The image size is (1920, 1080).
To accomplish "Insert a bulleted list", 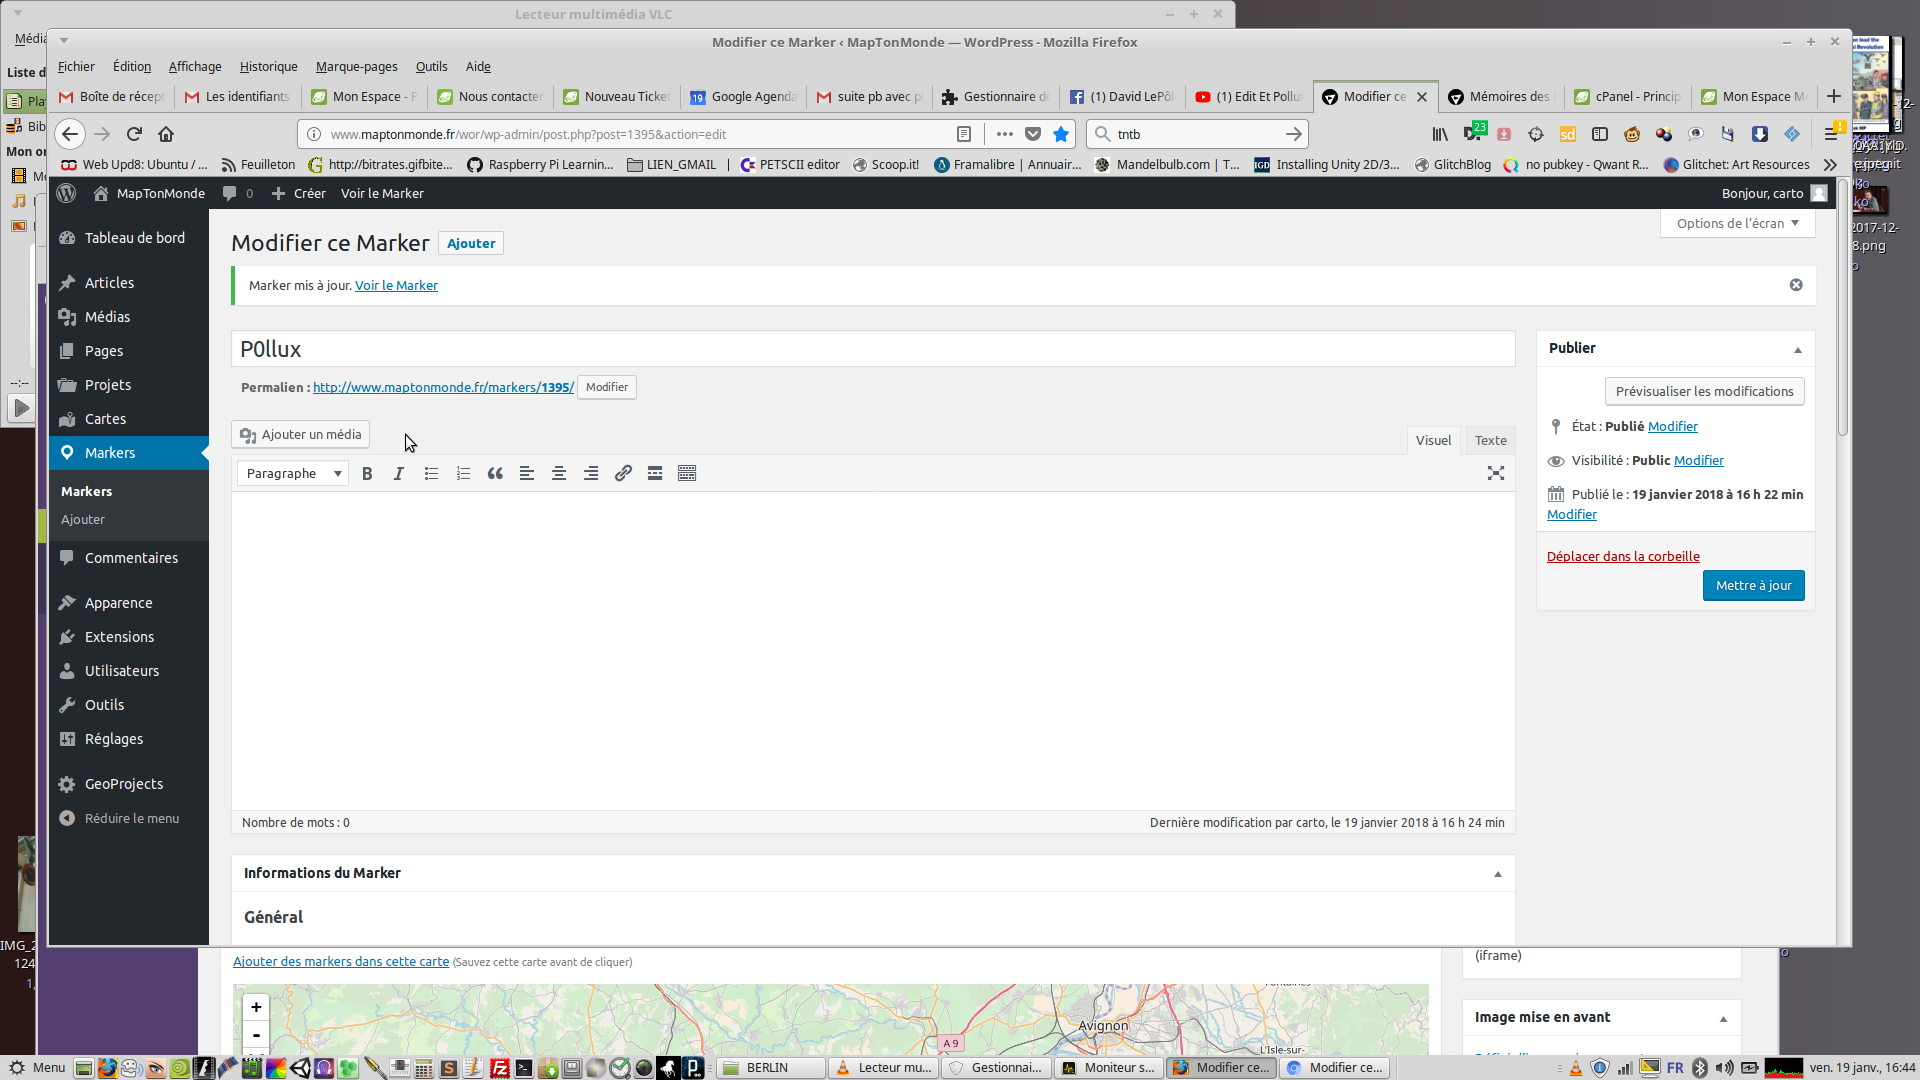I will (x=431, y=474).
